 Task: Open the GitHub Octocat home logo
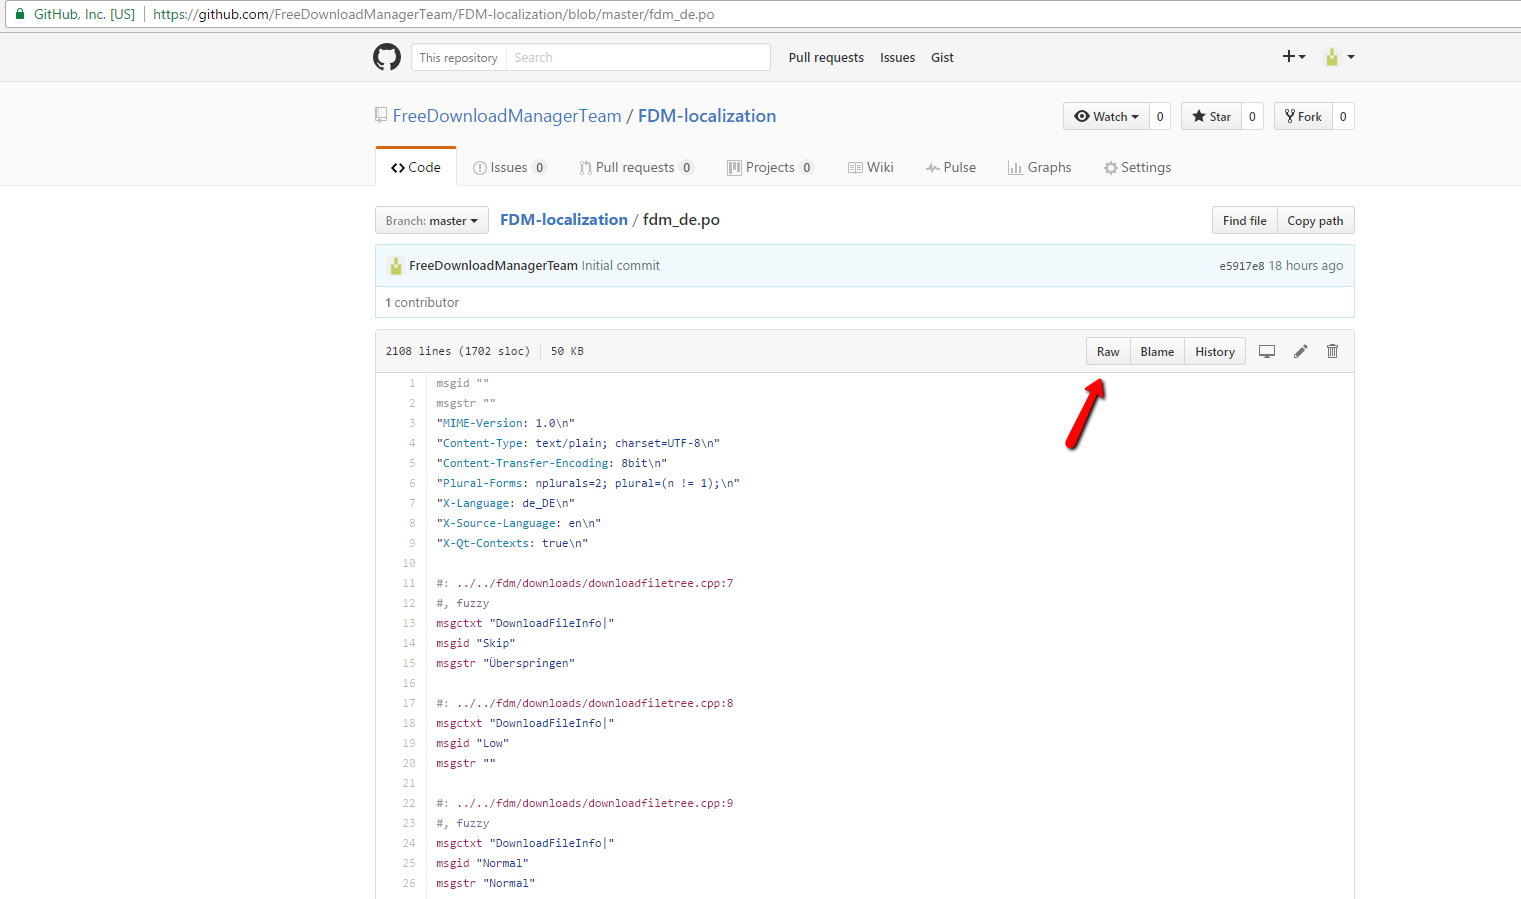point(387,57)
